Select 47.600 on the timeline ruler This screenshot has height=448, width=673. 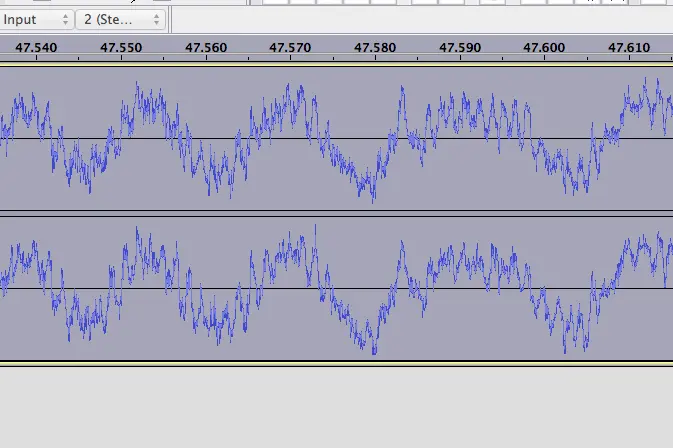pos(544,47)
